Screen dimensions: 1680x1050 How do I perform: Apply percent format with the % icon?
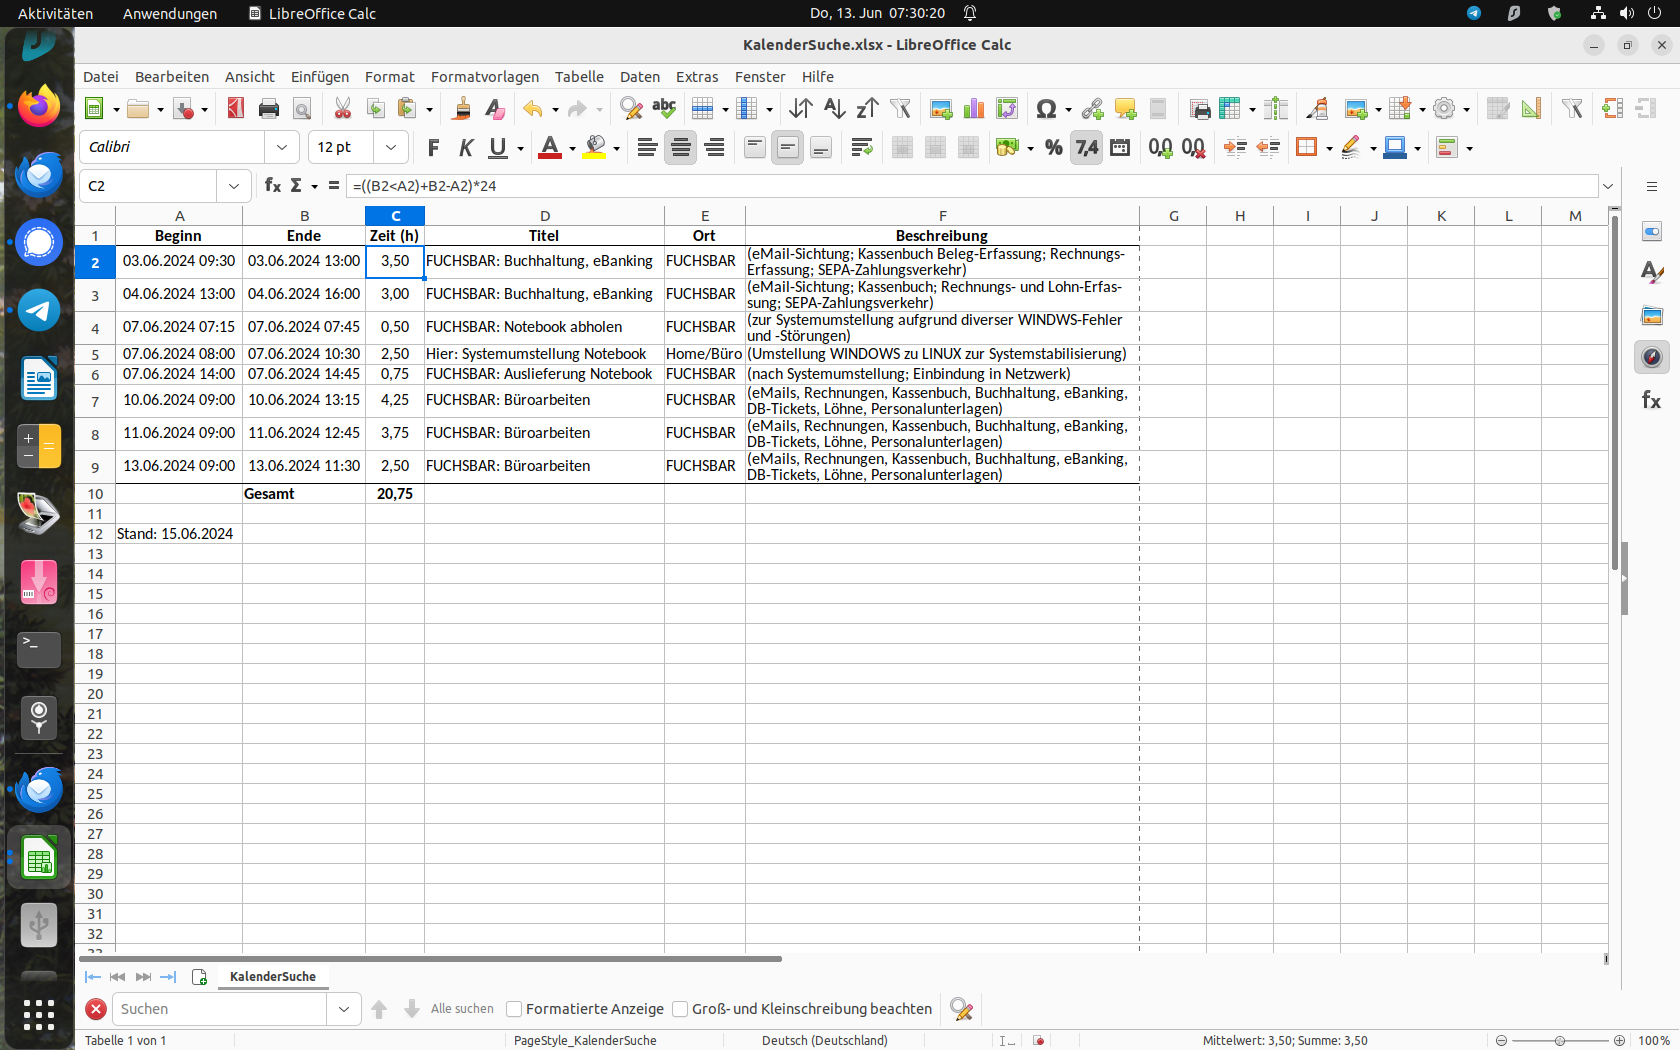[1053, 148]
